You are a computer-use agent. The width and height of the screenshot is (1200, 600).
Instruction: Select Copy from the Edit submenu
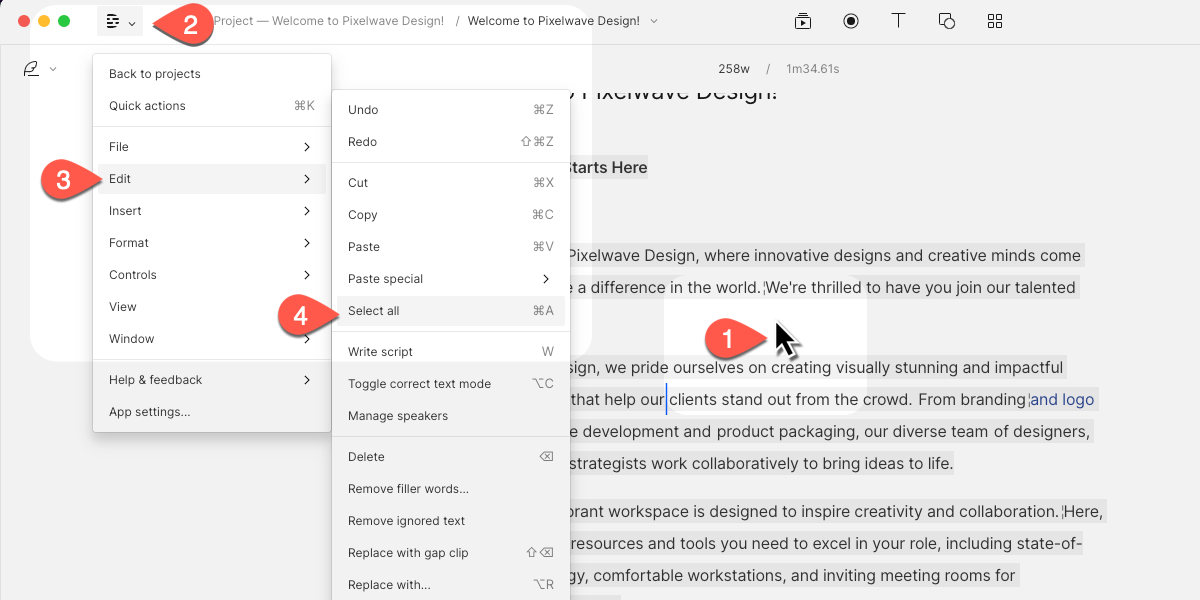(451, 215)
